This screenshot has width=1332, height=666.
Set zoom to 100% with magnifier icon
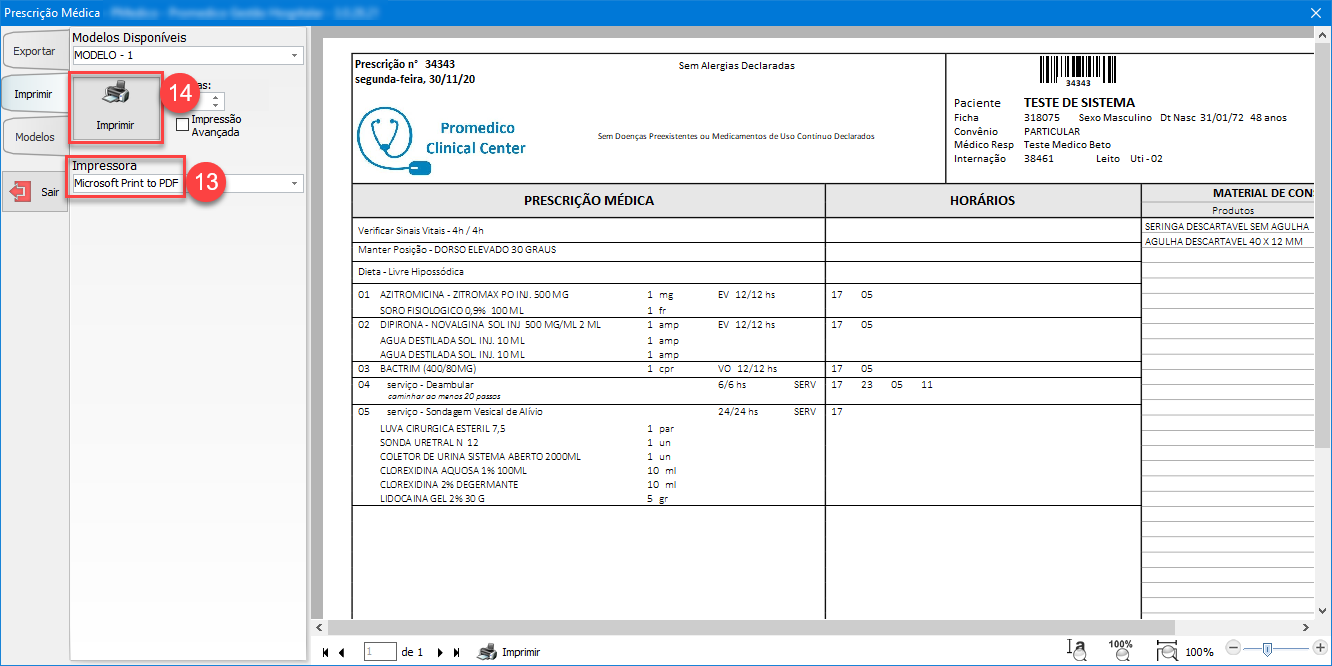pyautogui.click(x=1121, y=651)
